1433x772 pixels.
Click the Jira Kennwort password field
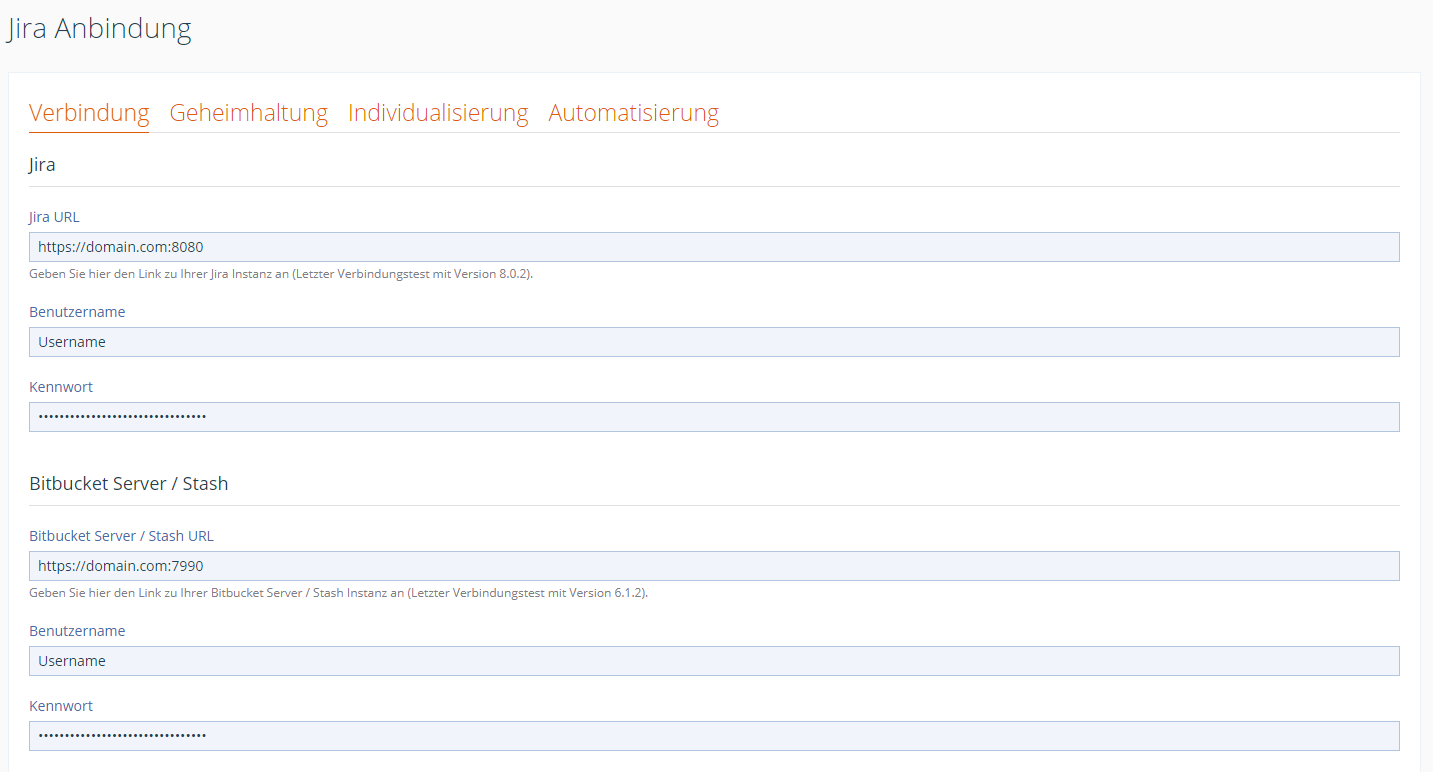point(714,417)
